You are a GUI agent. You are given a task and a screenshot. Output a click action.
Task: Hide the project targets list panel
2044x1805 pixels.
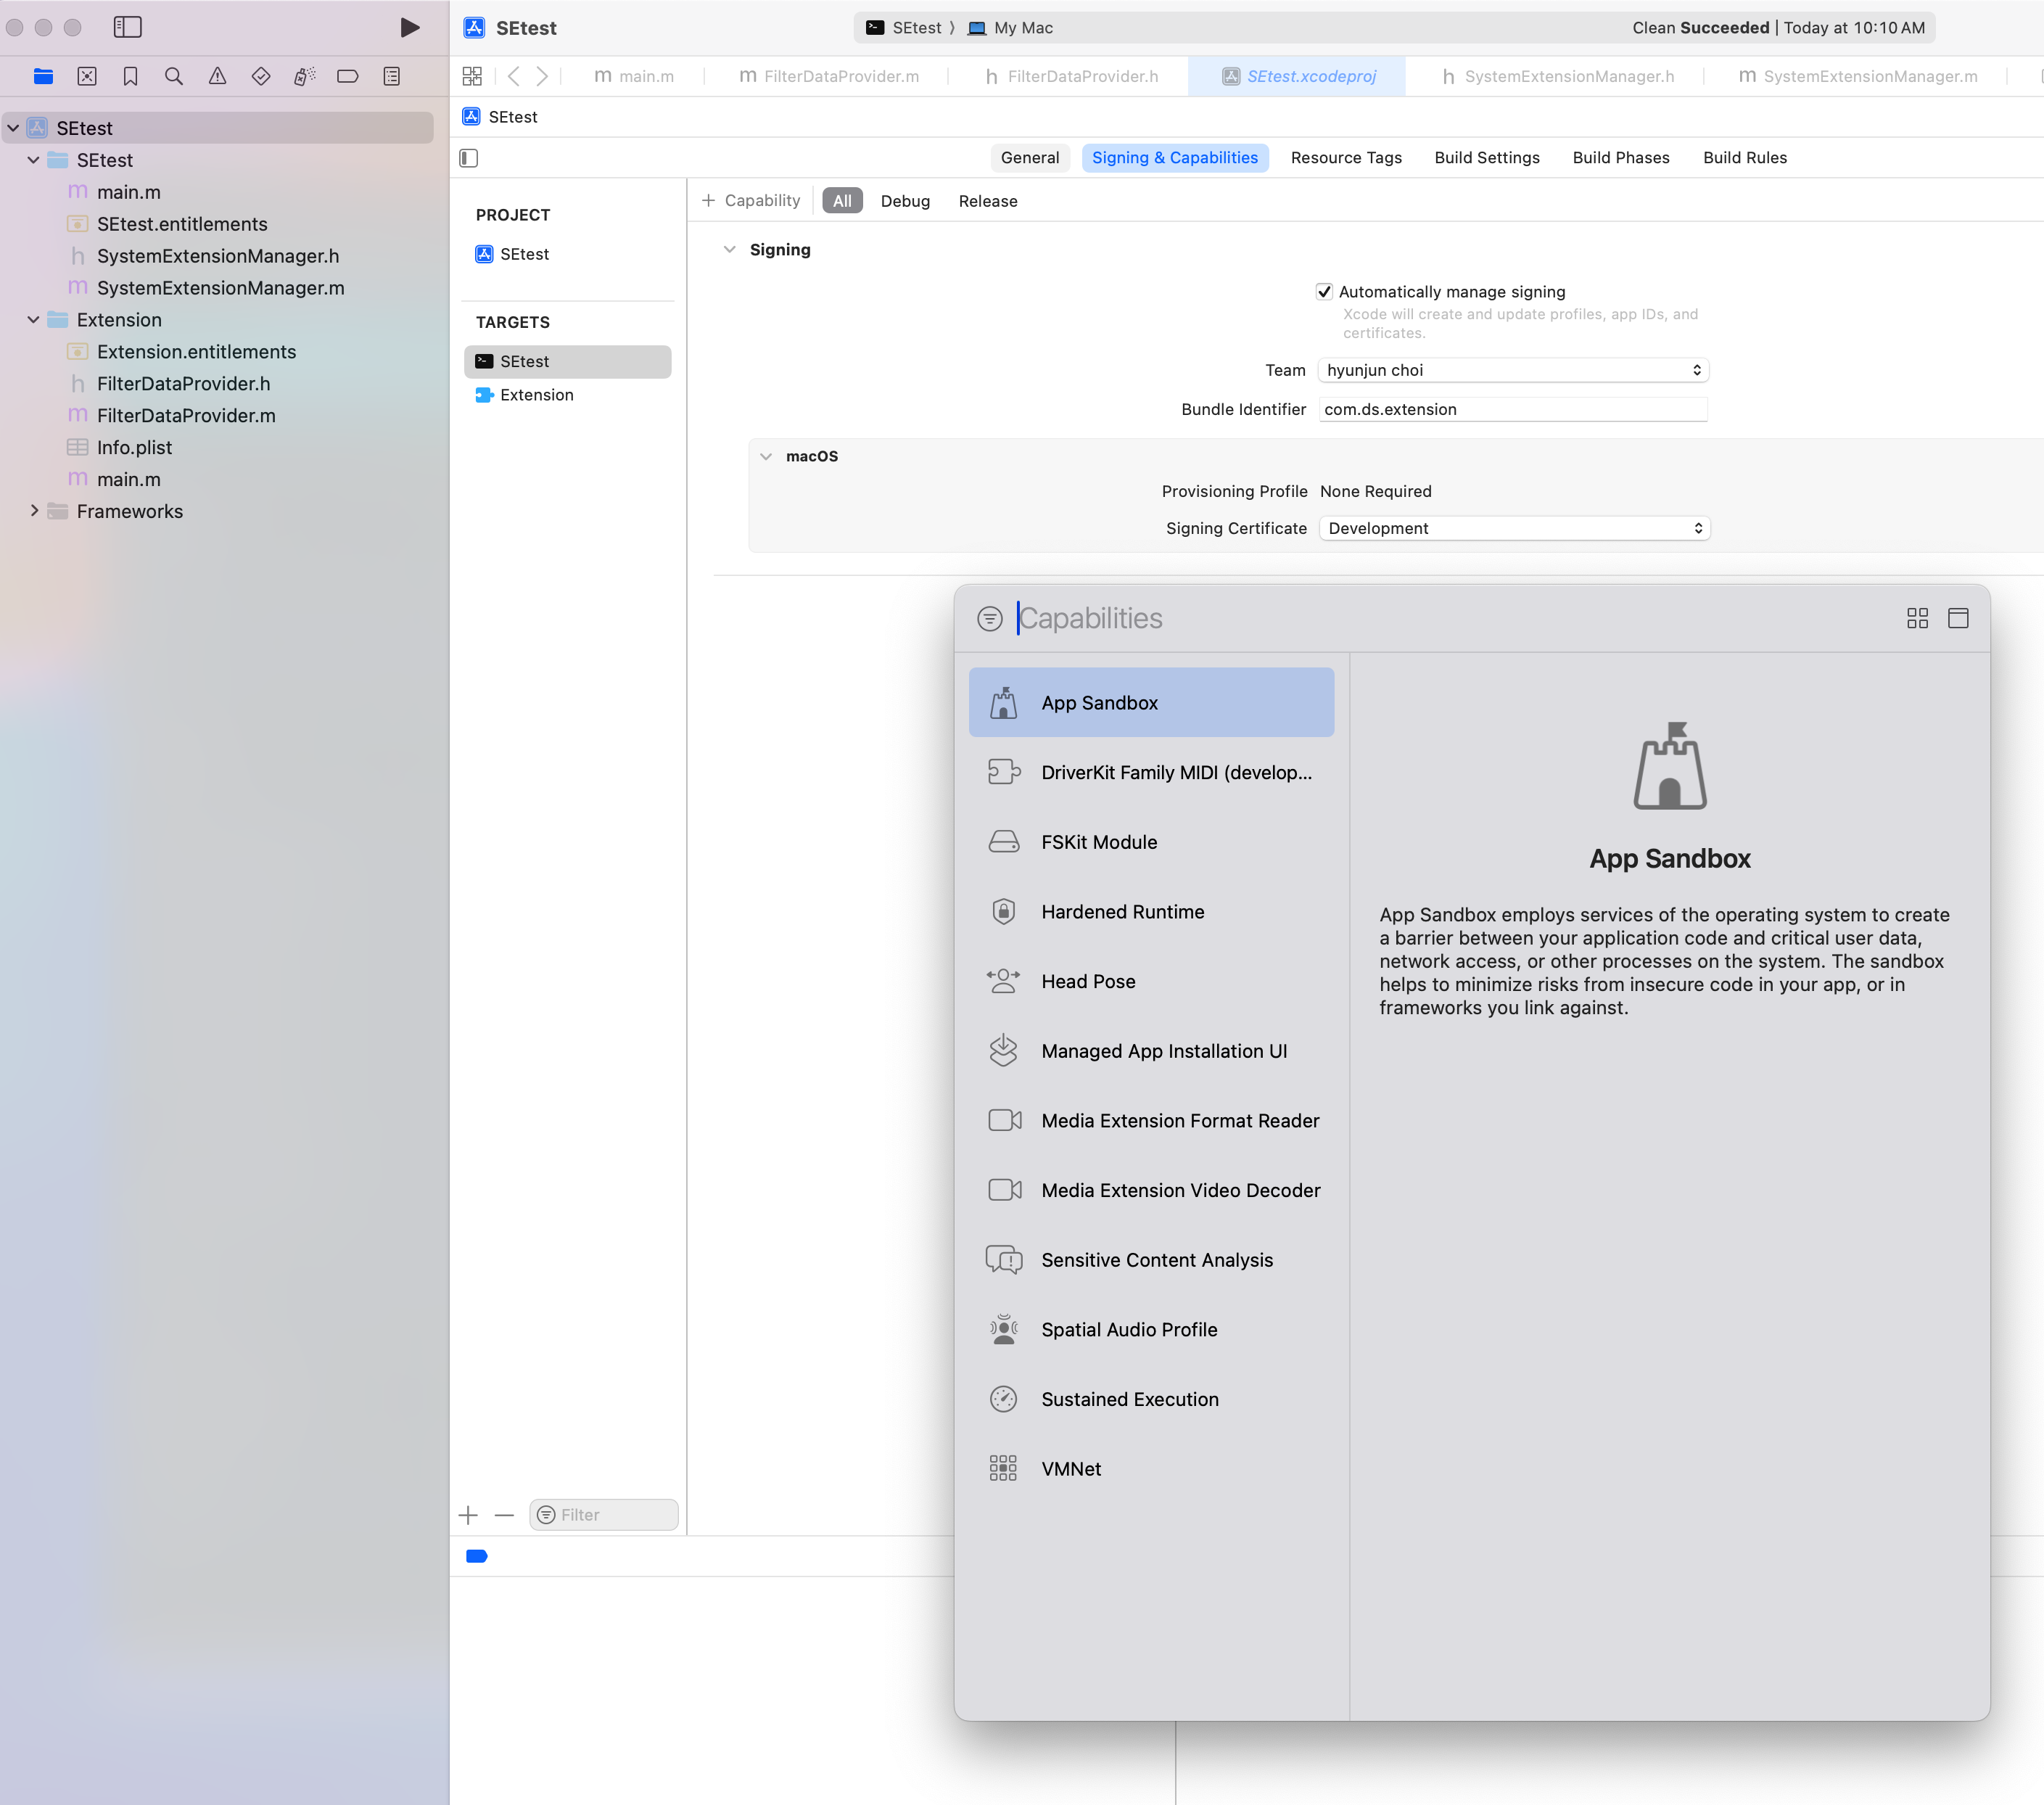click(469, 158)
